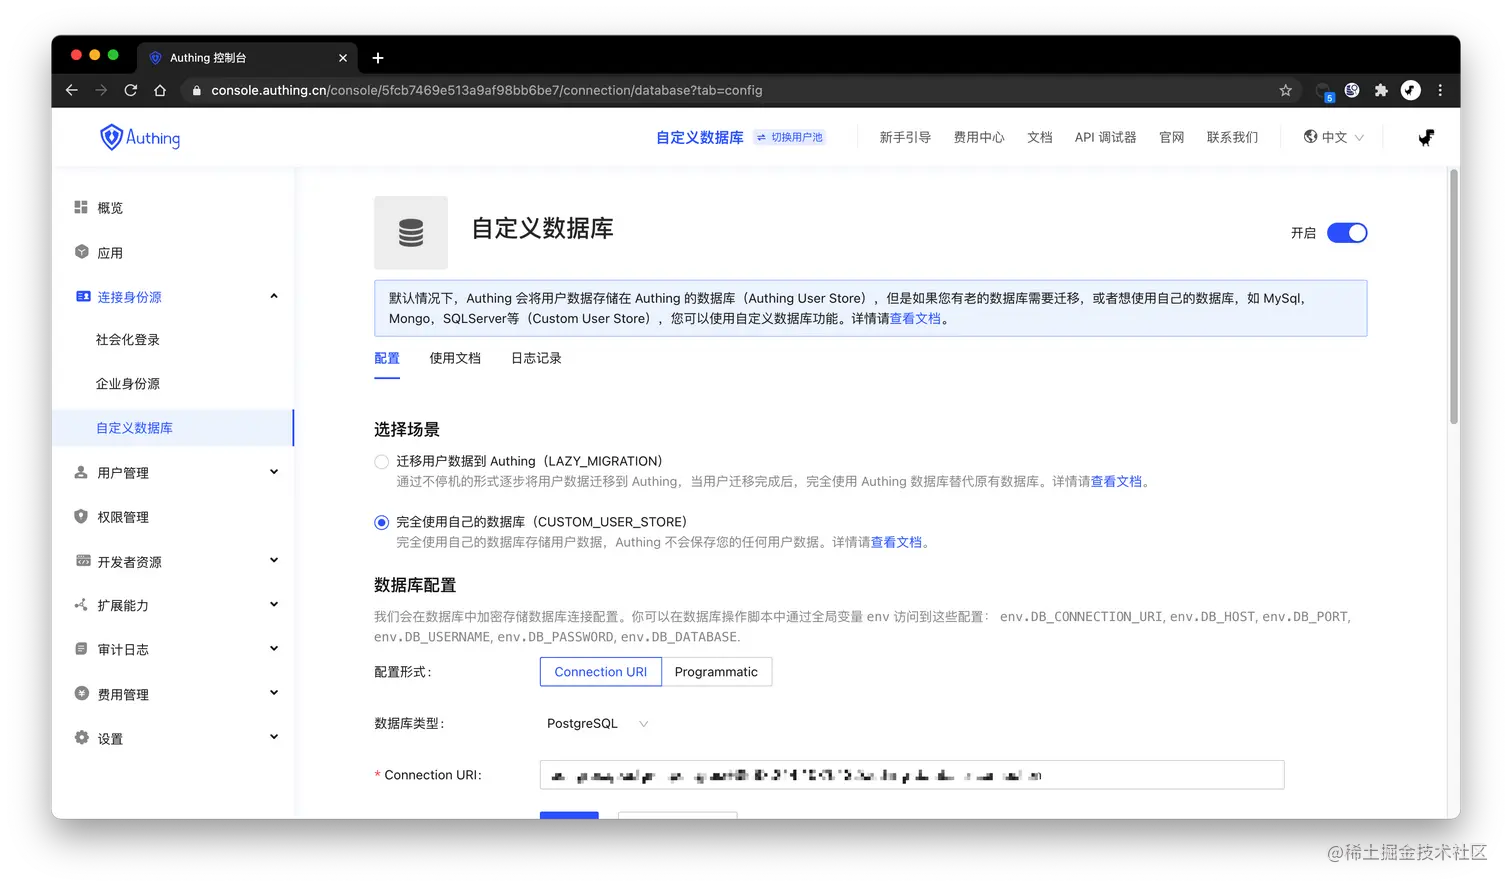The image size is (1512, 887).
Task: Open the user avatar in header
Action: pyautogui.click(x=1426, y=137)
